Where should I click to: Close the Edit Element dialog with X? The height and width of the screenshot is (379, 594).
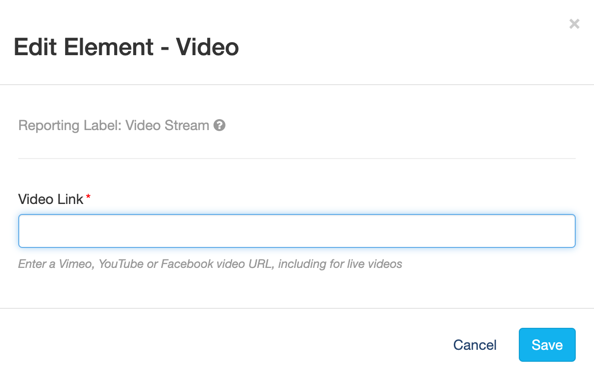click(x=574, y=24)
